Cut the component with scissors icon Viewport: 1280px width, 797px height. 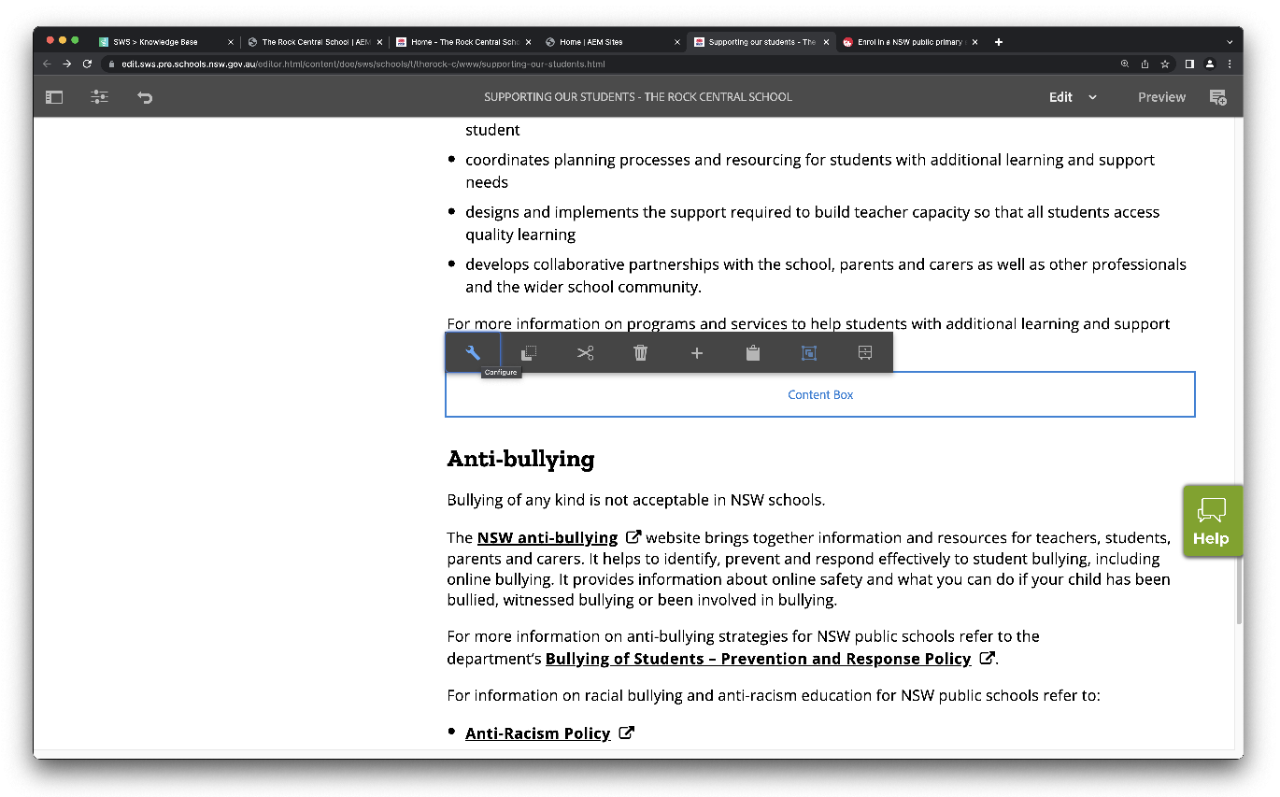click(585, 353)
